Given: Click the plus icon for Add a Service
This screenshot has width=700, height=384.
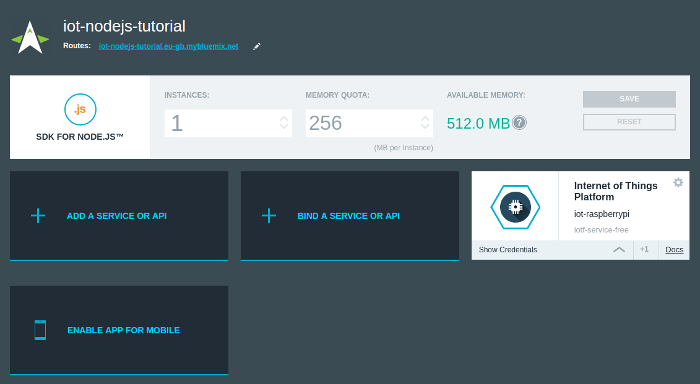Looking at the screenshot, I should pos(38,216).
